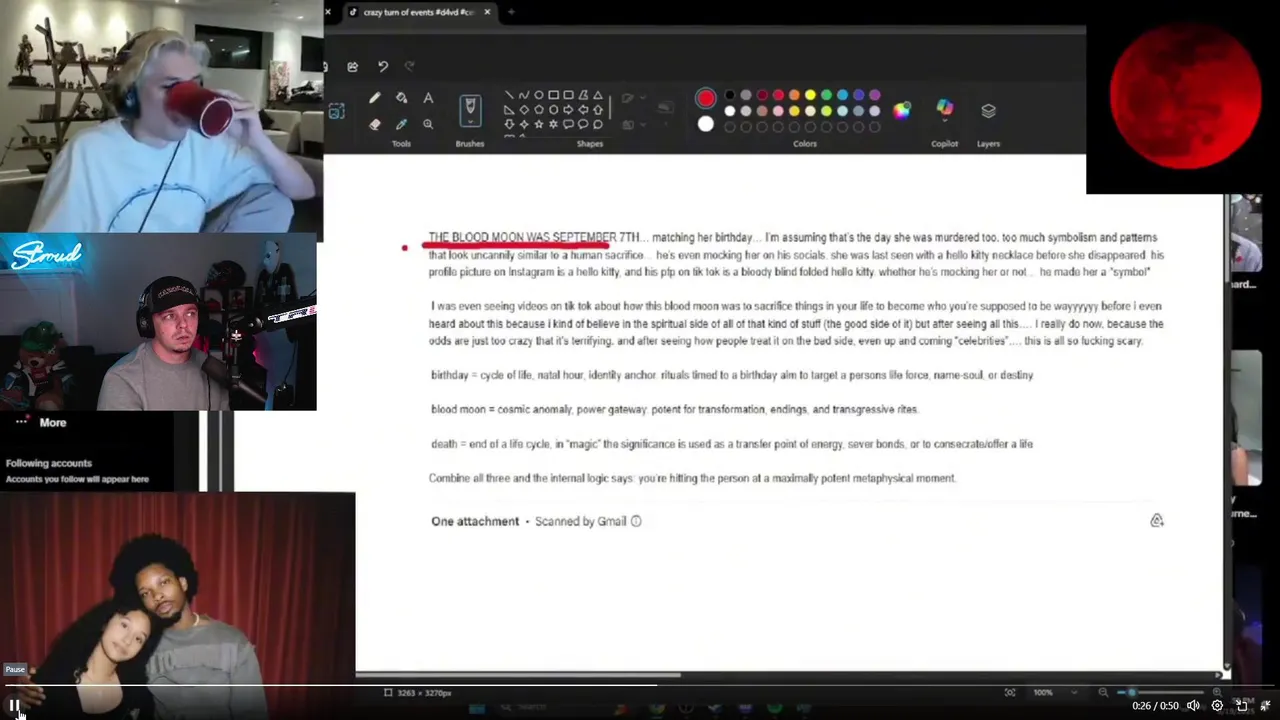Open the TikTok More menu item
The image size is (1280, 720).
pos(40,422)
